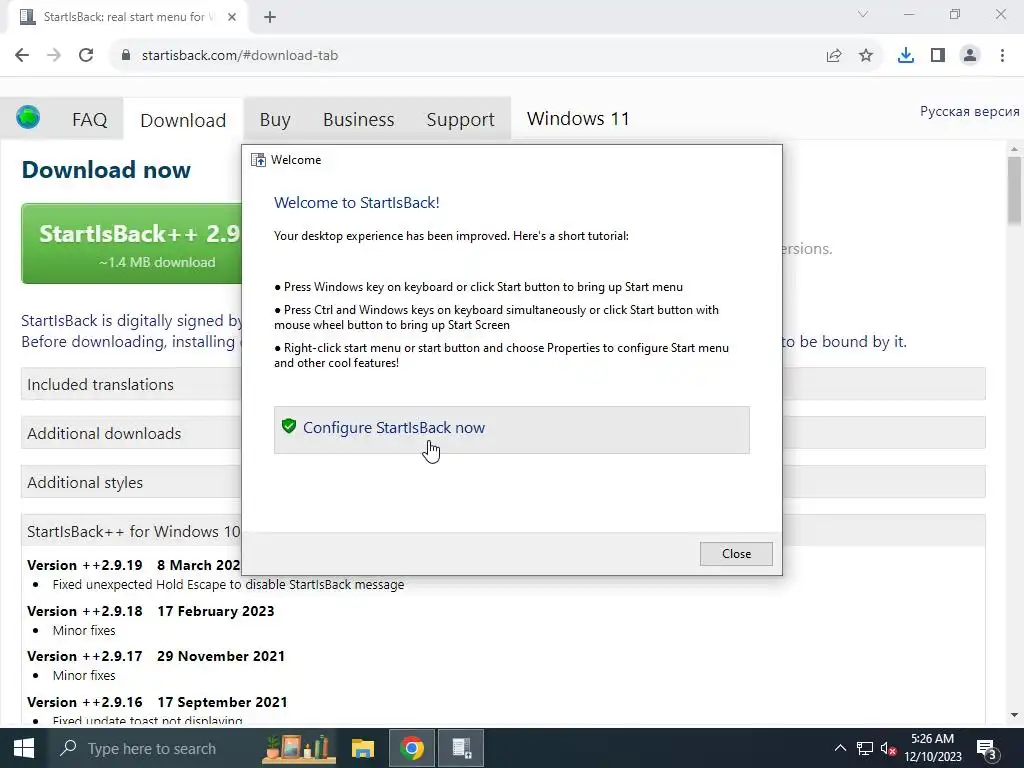The height and width of the screenshot is (768, 1024).
Task: Click the green shield icon beside Configure
Action: click(289, 426)
